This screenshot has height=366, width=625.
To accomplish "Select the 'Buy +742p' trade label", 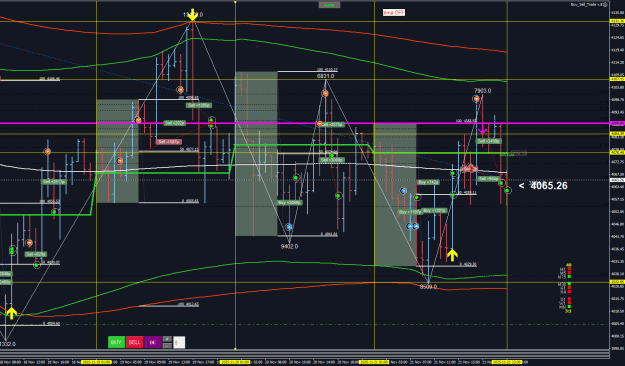I will (x=428, y=182).
